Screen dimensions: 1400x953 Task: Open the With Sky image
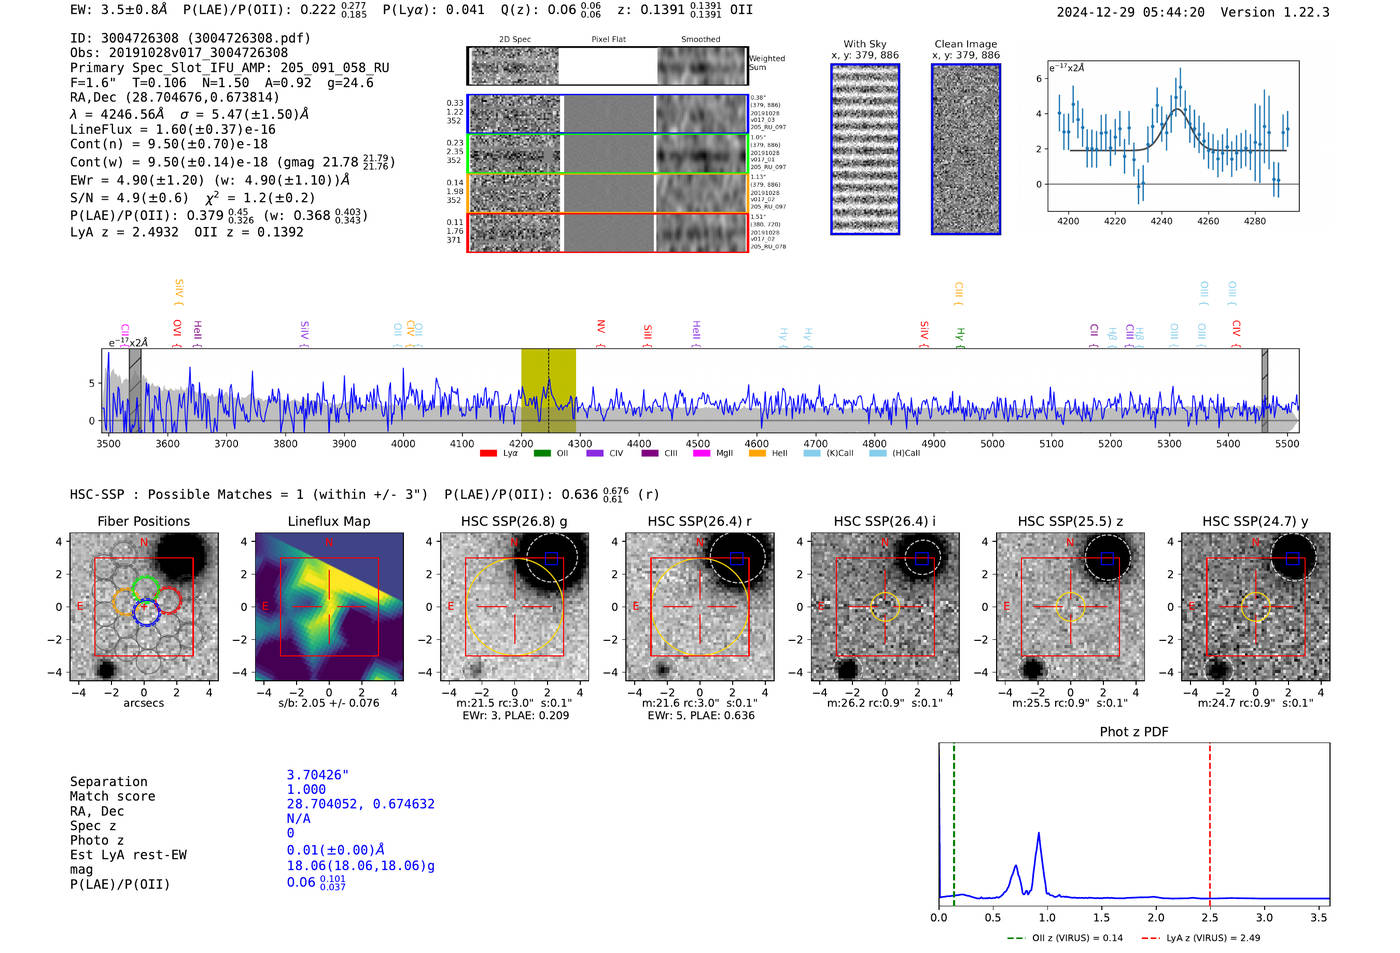point(865,149)
